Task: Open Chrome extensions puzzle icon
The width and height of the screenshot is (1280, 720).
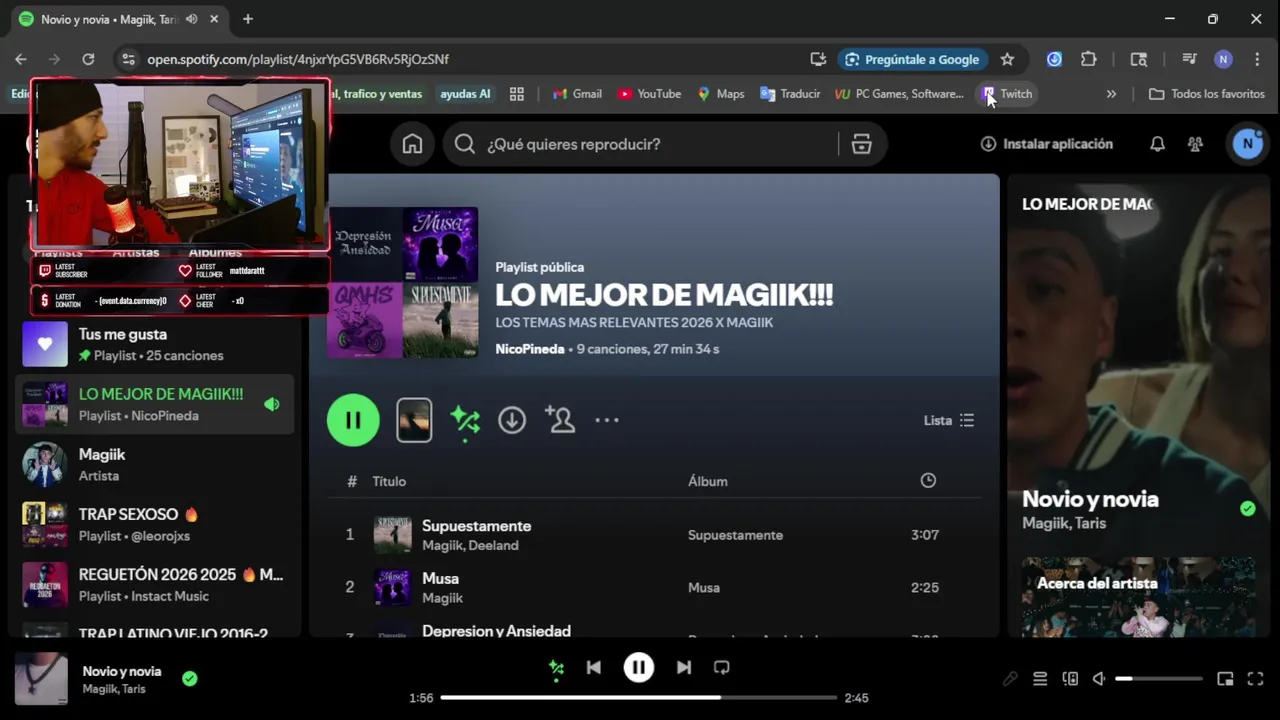Action: tap(1089, 59)
